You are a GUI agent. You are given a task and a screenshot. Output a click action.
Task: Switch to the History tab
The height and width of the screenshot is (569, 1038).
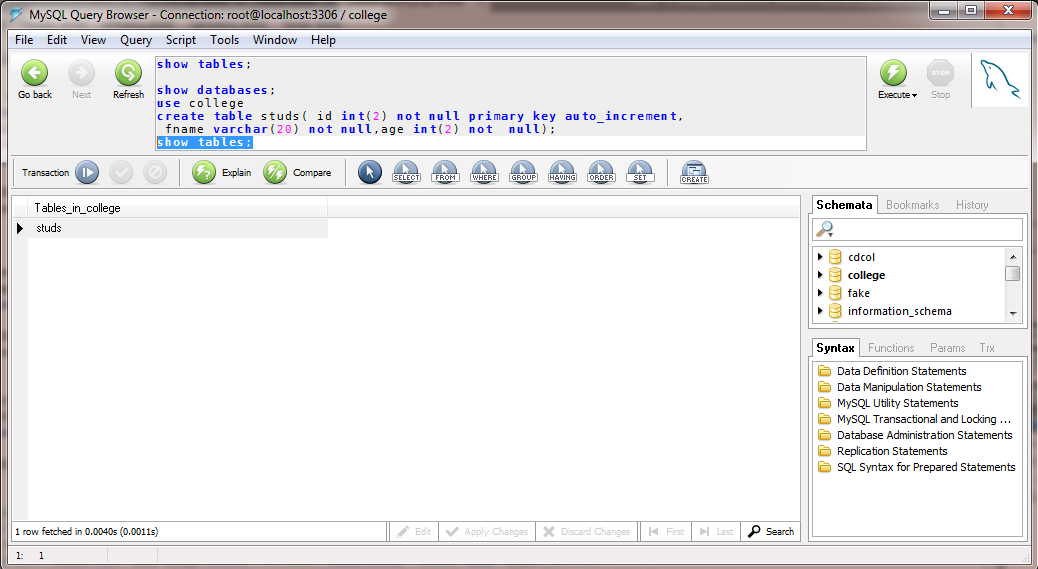(x=972, y=205)
